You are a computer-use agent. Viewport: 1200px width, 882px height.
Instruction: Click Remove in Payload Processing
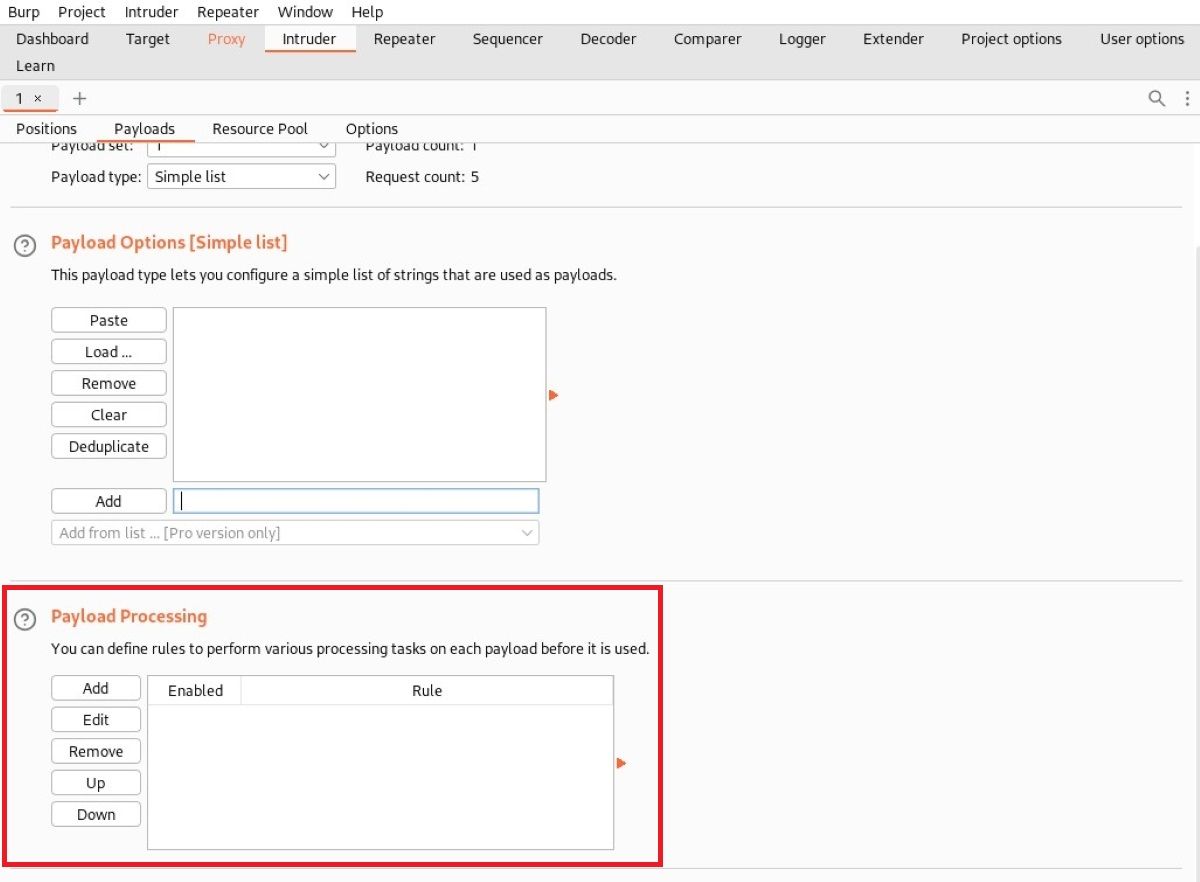[96, 751]
